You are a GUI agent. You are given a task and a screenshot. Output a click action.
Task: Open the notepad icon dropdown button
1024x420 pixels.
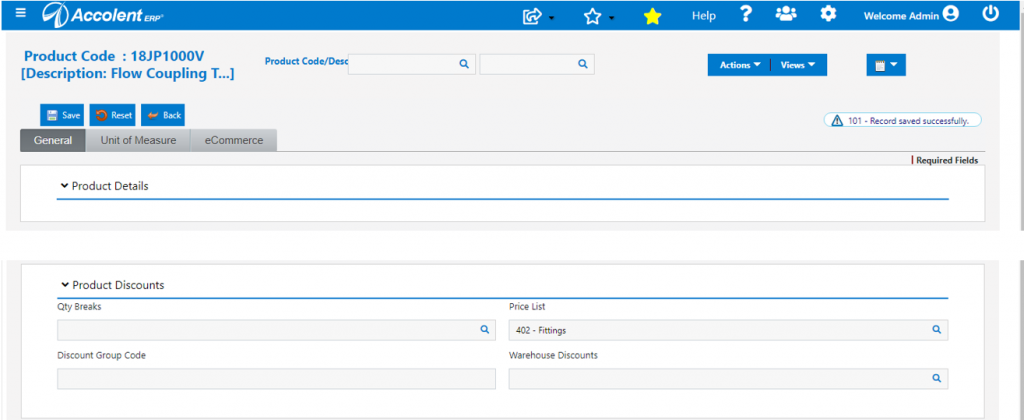[886, 65]
